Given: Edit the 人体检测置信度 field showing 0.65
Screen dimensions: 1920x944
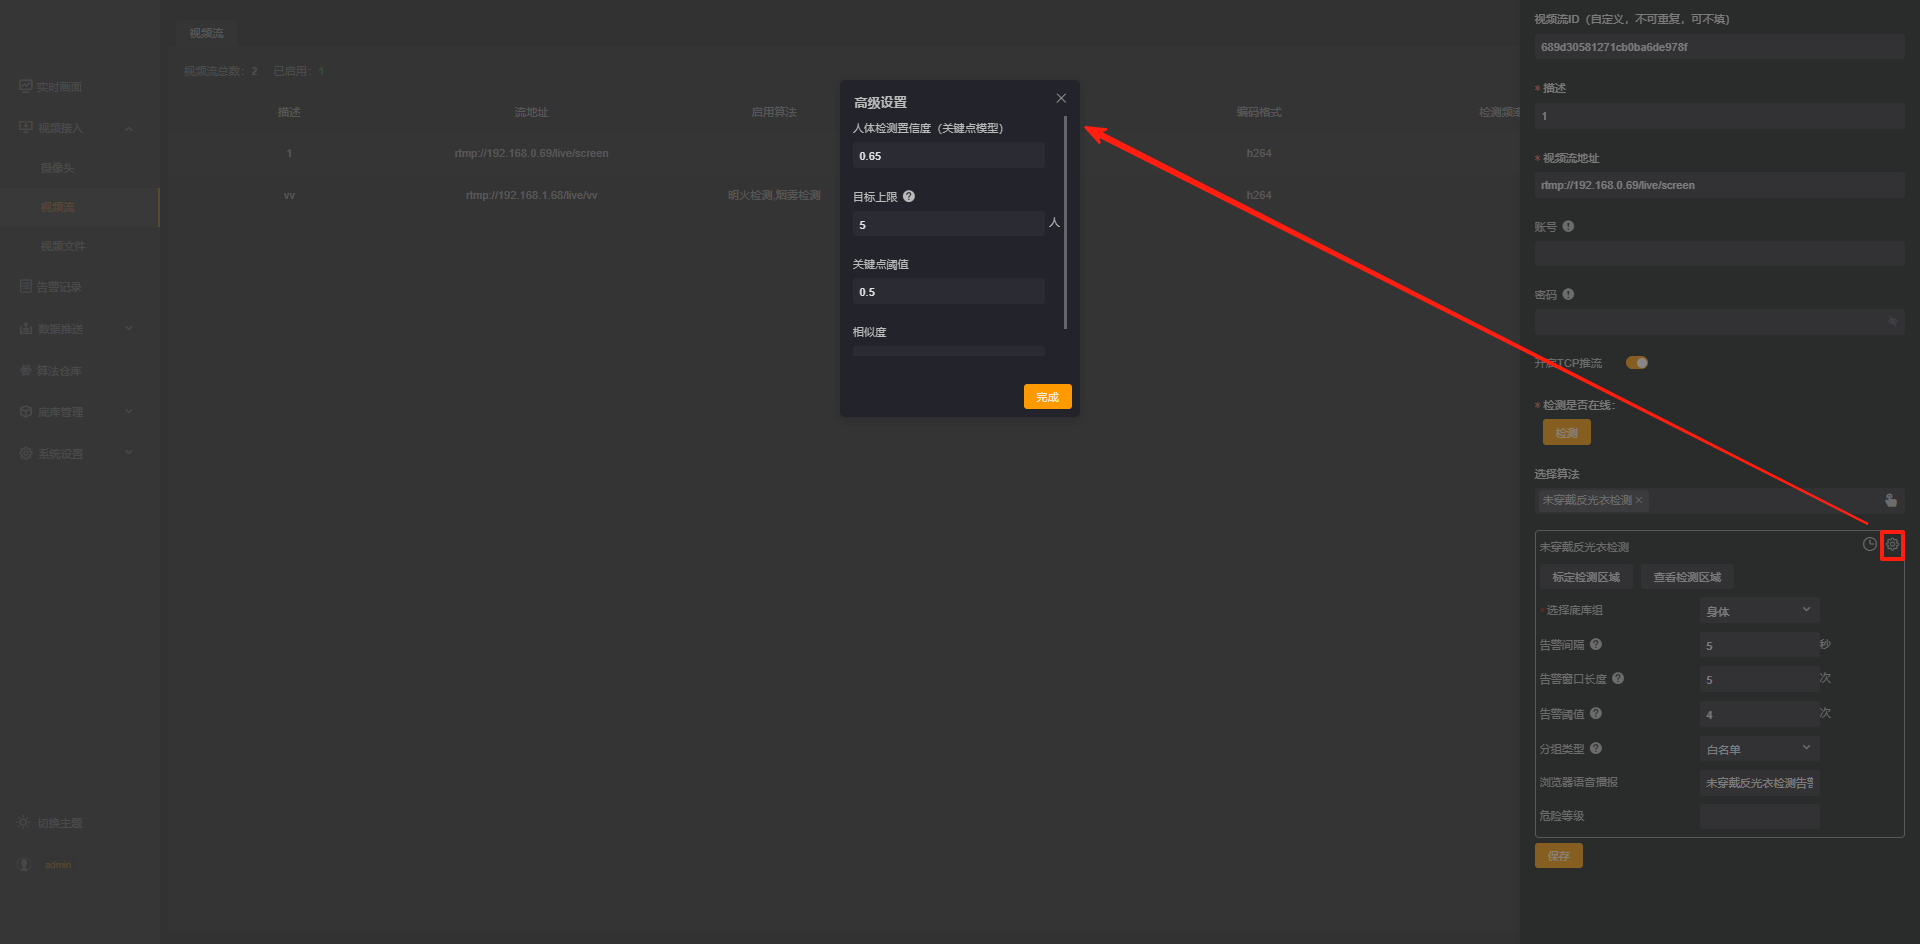Looking at the screenshot, I should [x=948, y=156].
